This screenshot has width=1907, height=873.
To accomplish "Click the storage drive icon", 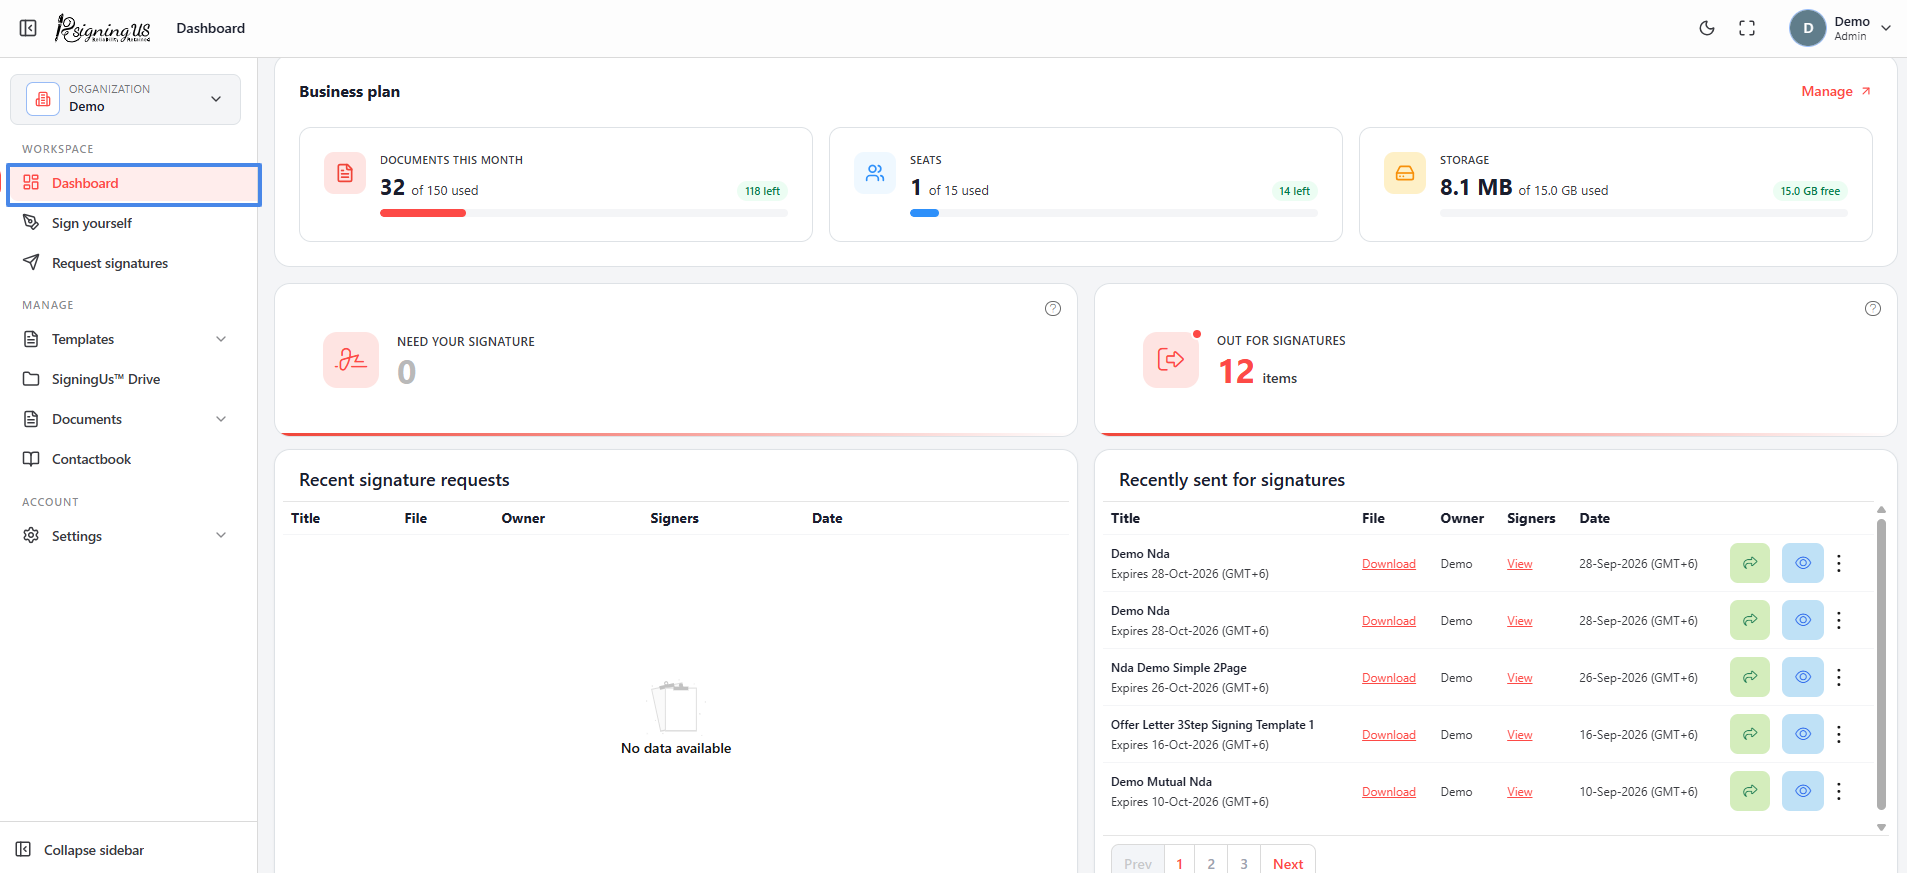I will tap(1405, 173).
